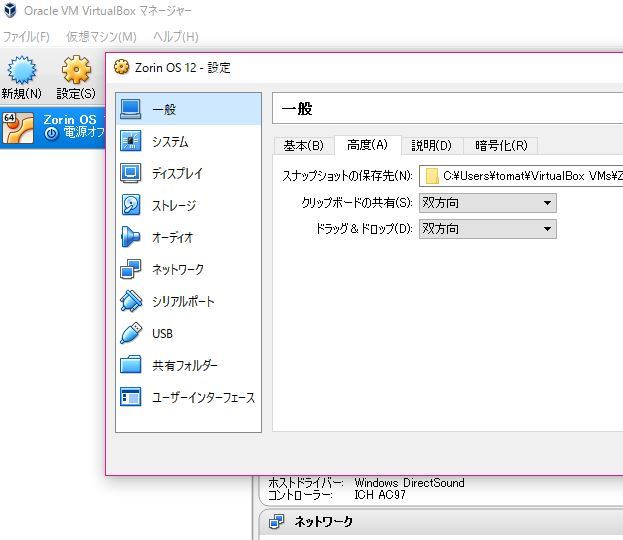Expand the クリップボードの共有 dropdown

tap(487, 203)
